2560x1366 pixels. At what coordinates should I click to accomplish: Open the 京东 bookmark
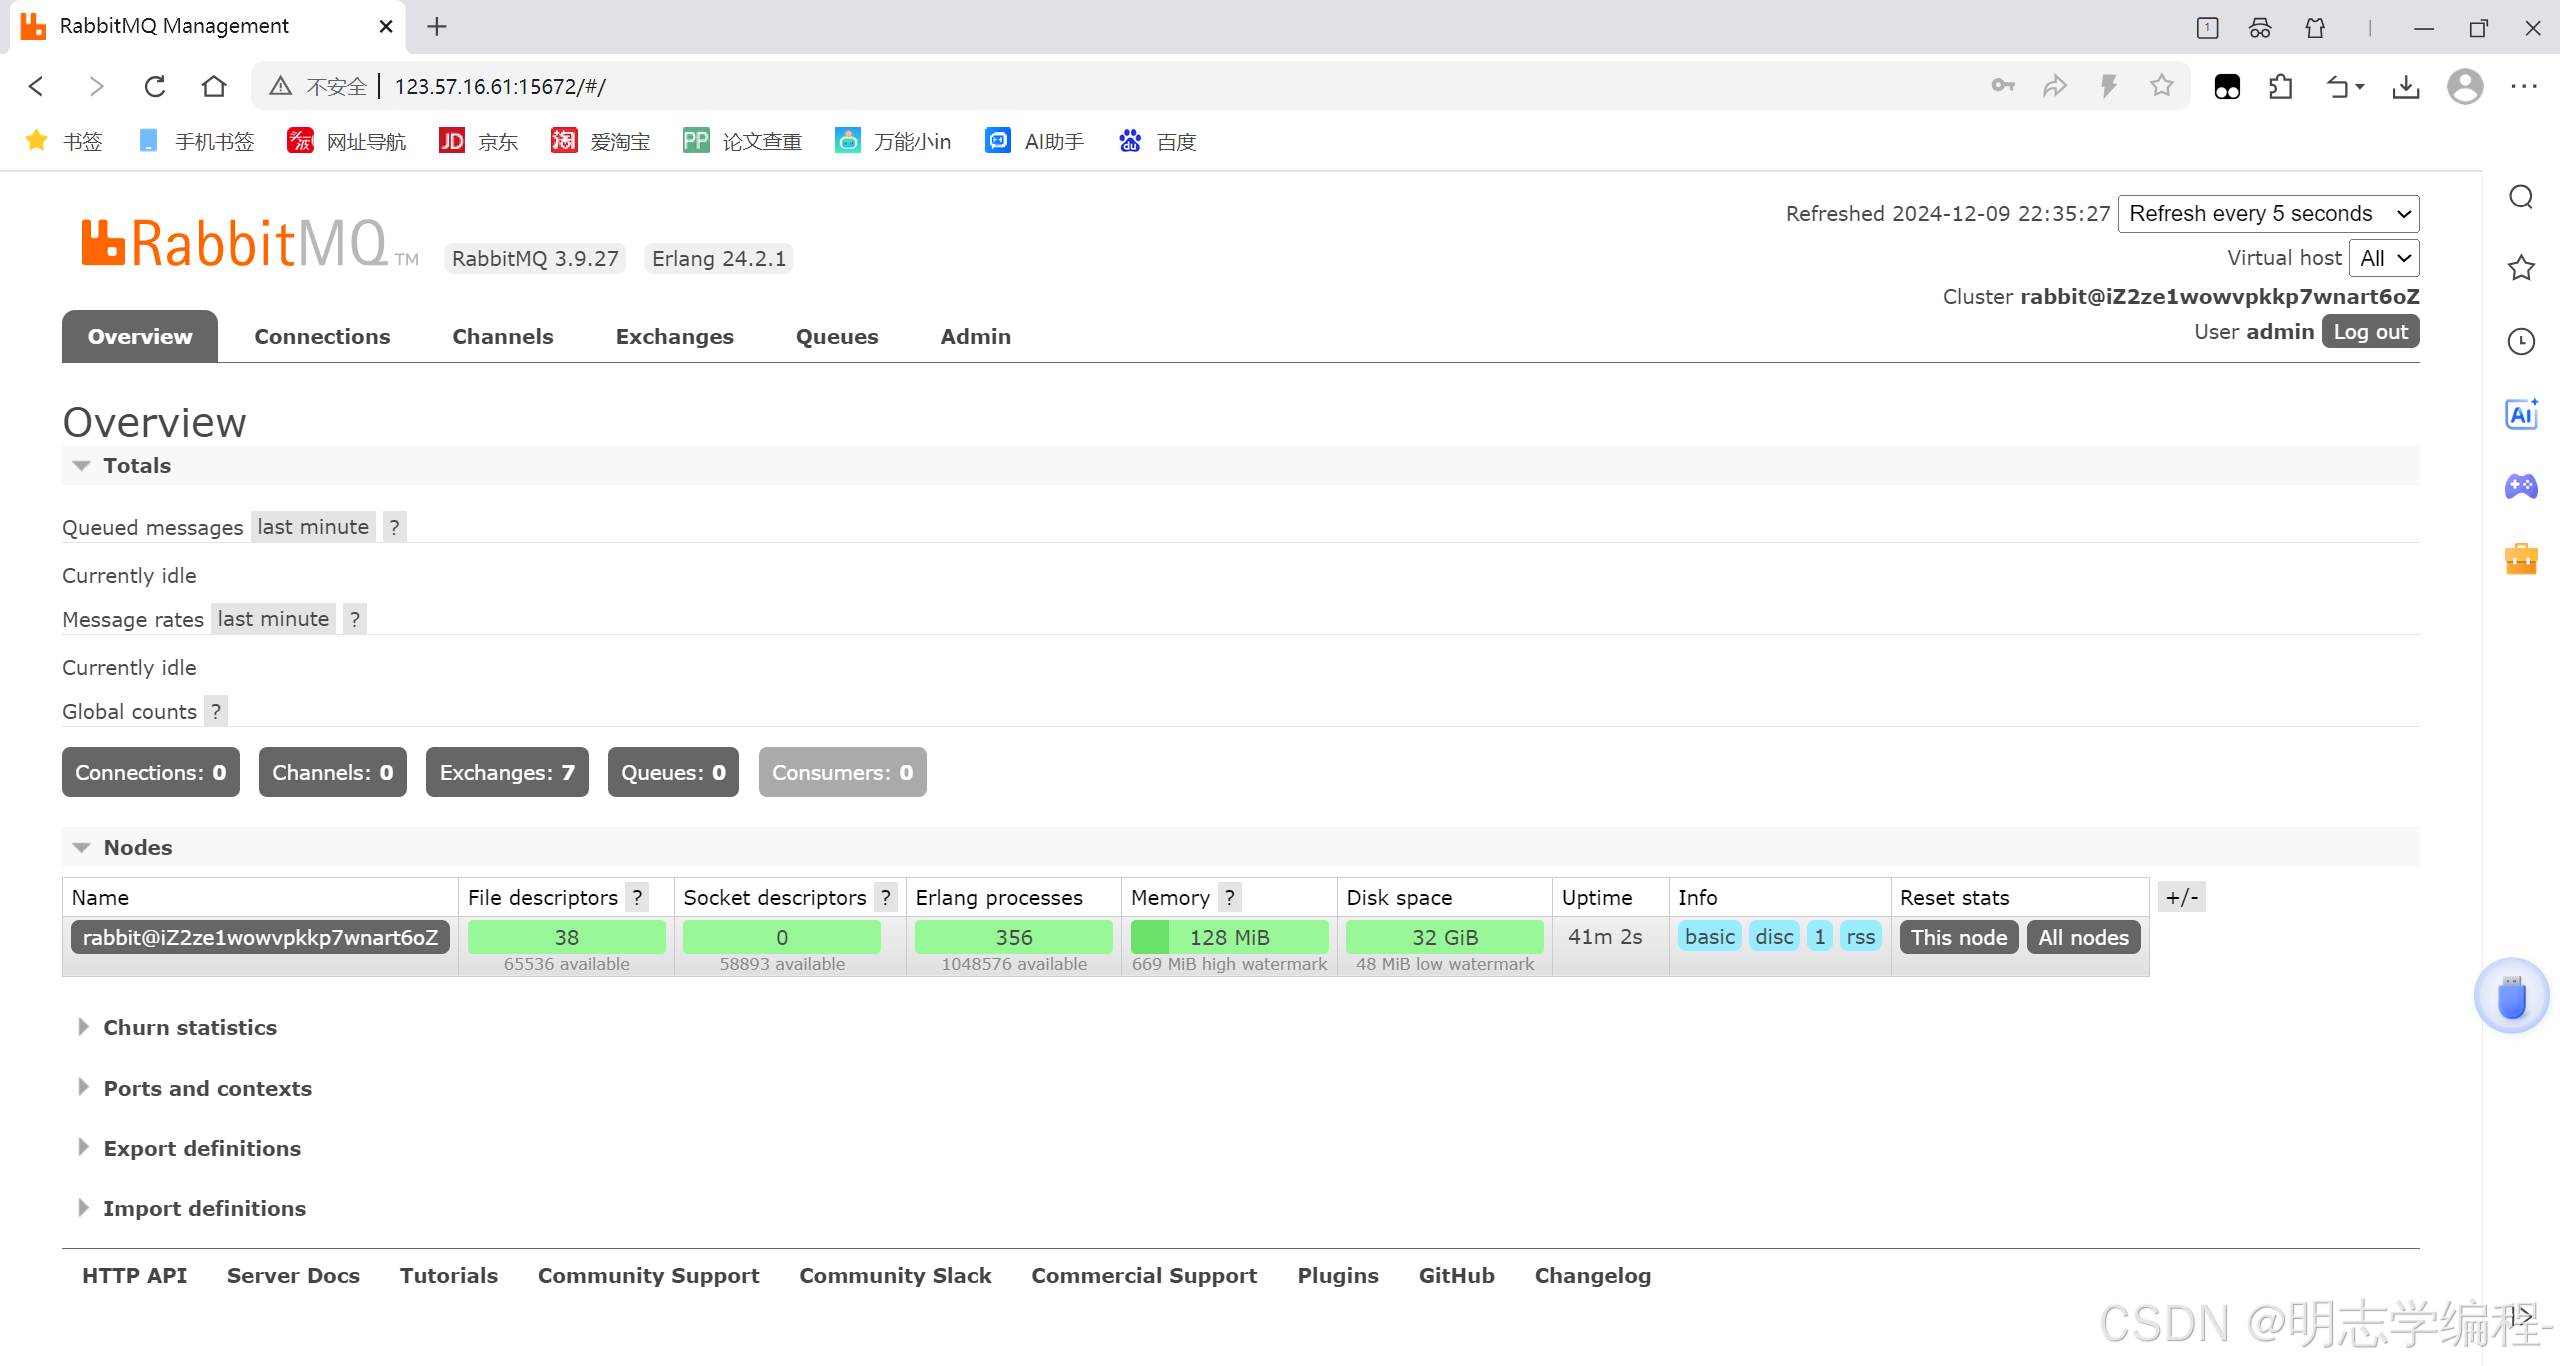478,141
